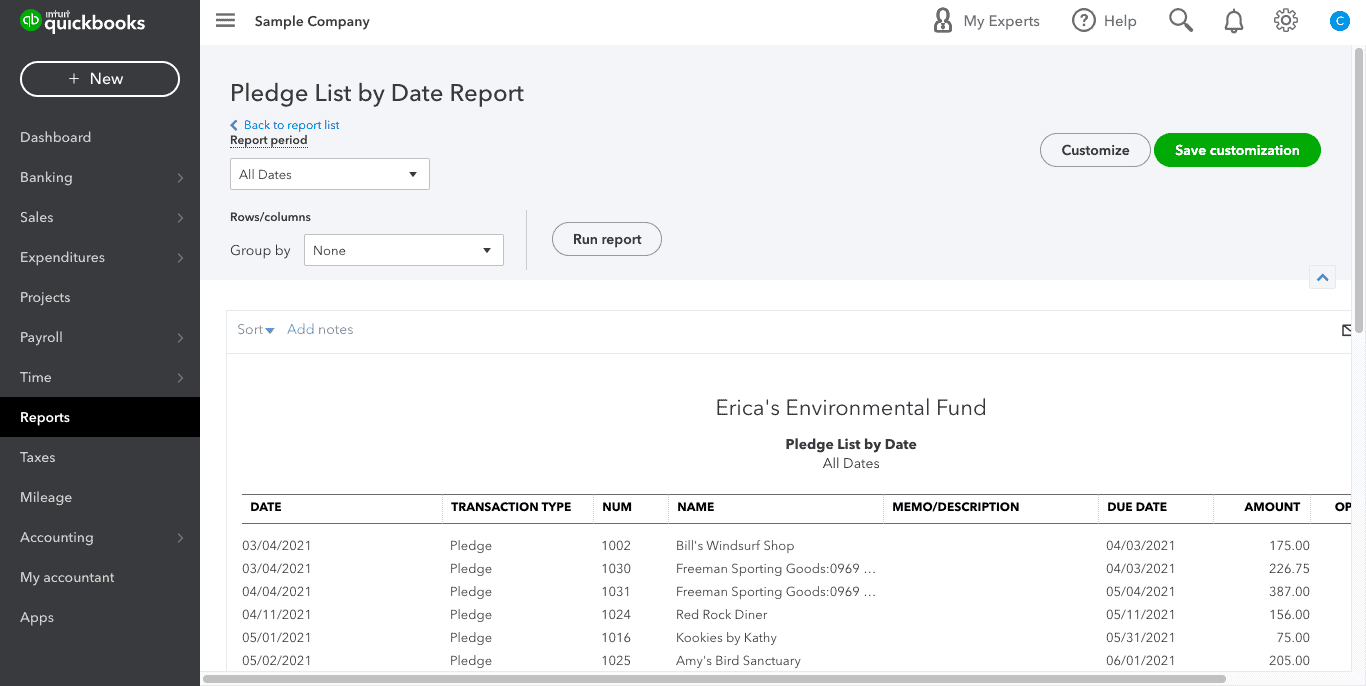
Task: Click the report title Erica's Environmental Fund
Action: tap(851, 408)
